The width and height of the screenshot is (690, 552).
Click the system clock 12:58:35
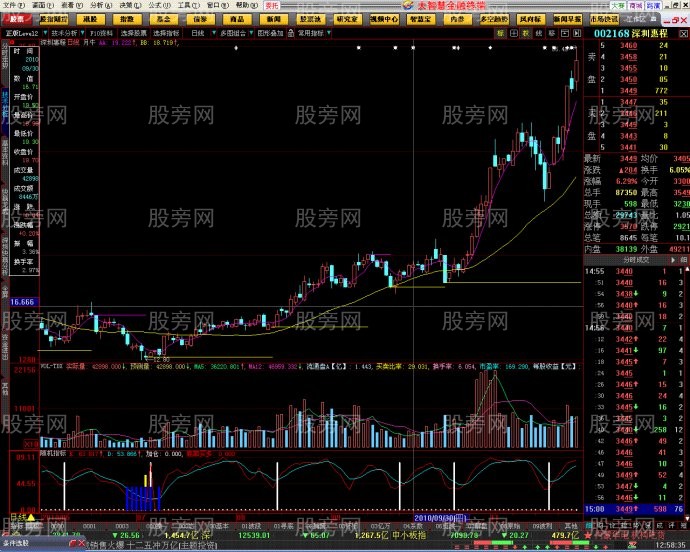click(x=671, y=545)
